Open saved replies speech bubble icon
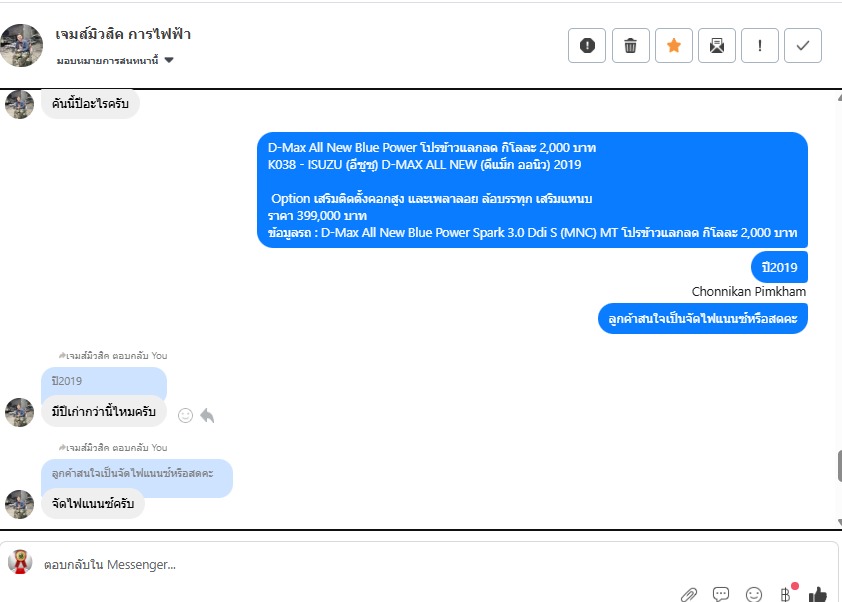842x602 pixels. click(x=721, y=594)
